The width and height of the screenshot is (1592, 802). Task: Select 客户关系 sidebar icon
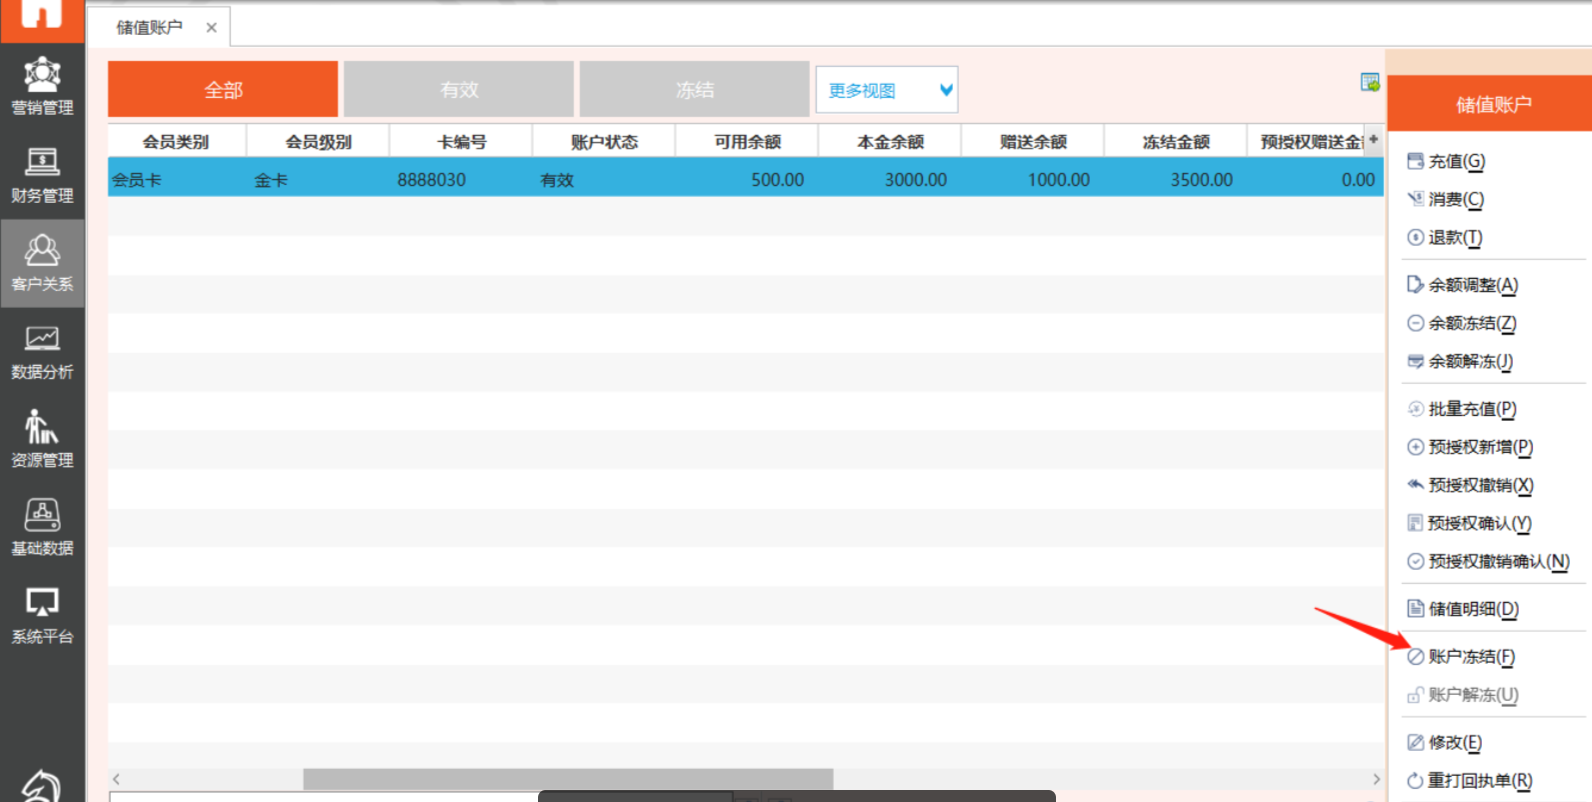(x=42, y=263)
